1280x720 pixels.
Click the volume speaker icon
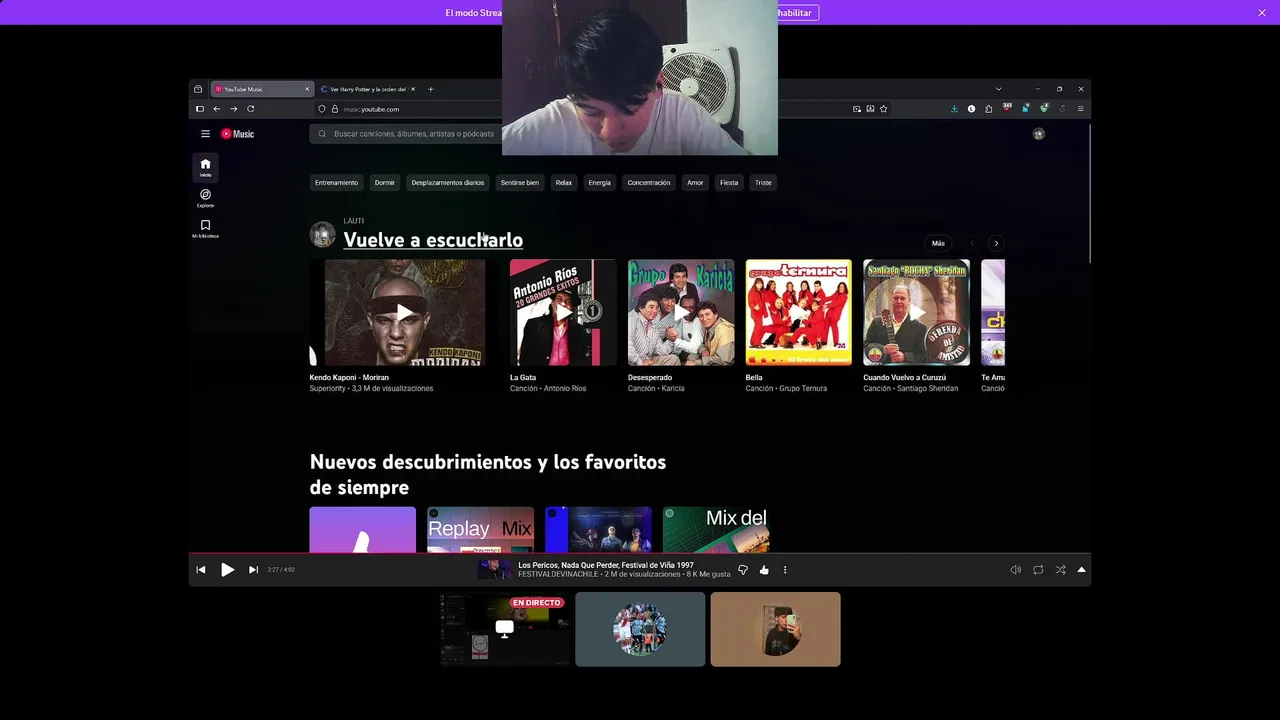click(1016, 570)
